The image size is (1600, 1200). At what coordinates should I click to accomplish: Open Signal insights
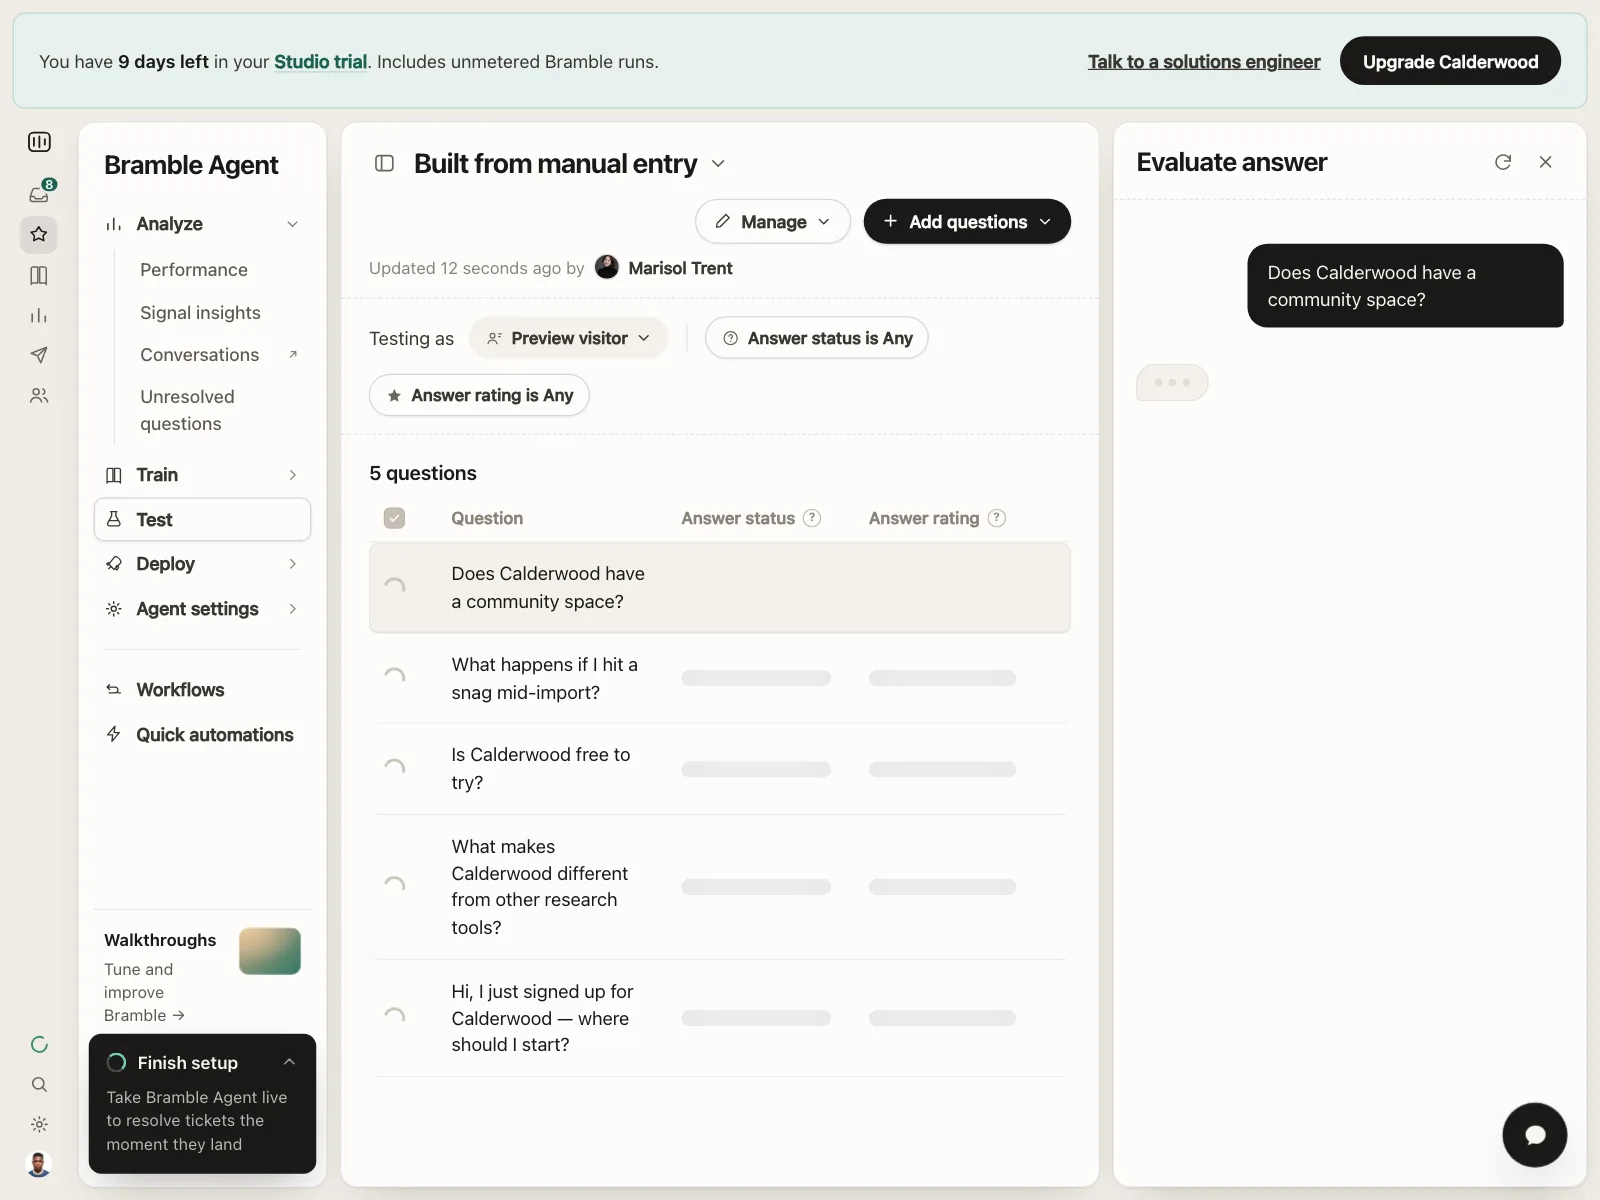tap(200, 313)
